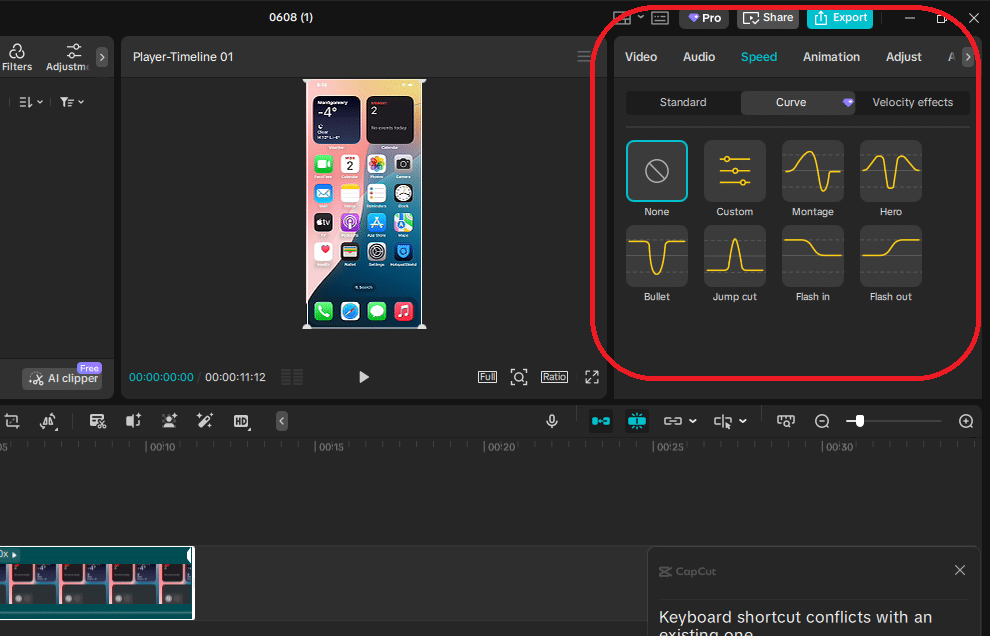Open the media filter dropdown
Image resolution: width=990 pixels, height=636 pixels.
click(x=71, y=102)
